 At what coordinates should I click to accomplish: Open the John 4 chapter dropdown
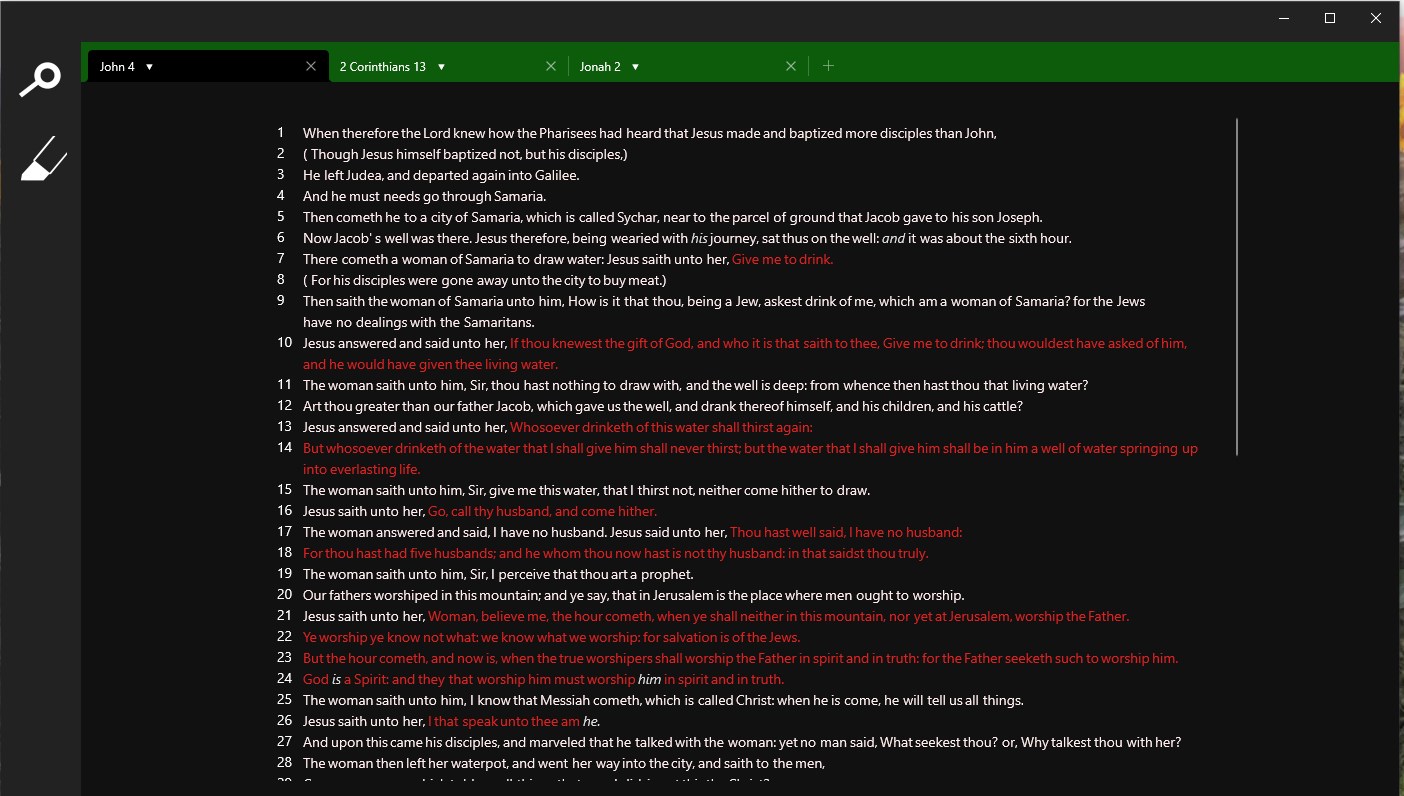[148, 66]
